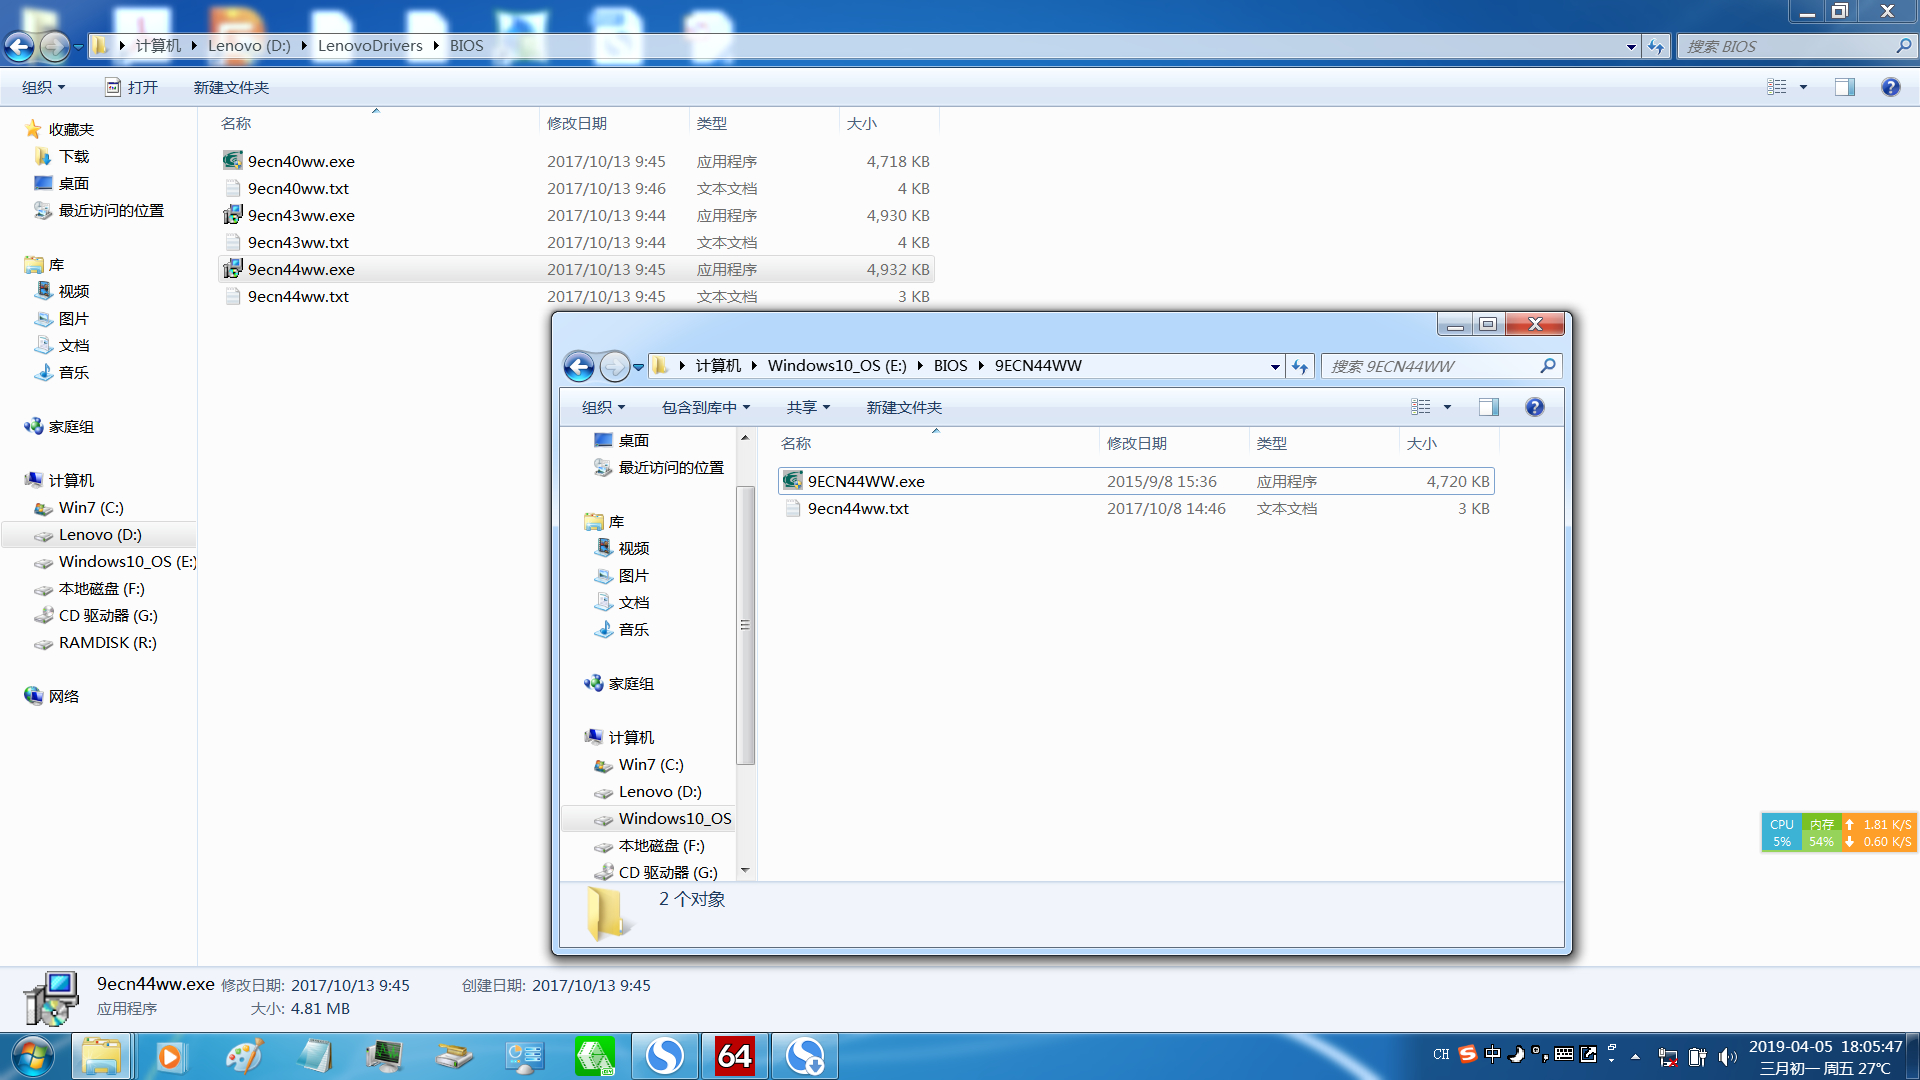Select RAMDISK (R:) drive in left tree

107,643
